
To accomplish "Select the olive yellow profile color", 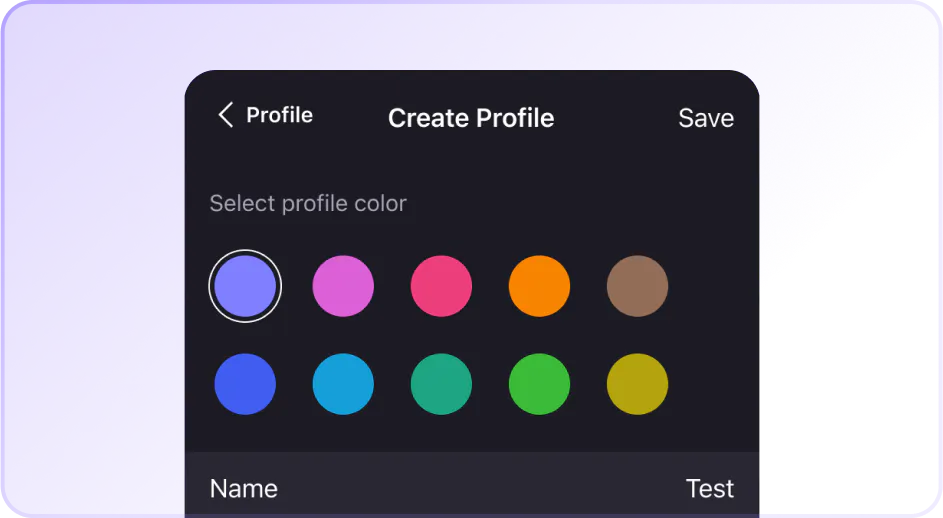I will [x=637, y=384].
